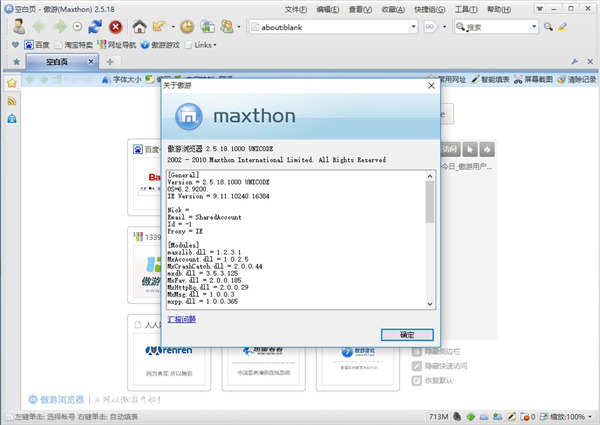Click the toolbar icon right of the clock
The image size is (600, 425).
(x=208, y=27)
